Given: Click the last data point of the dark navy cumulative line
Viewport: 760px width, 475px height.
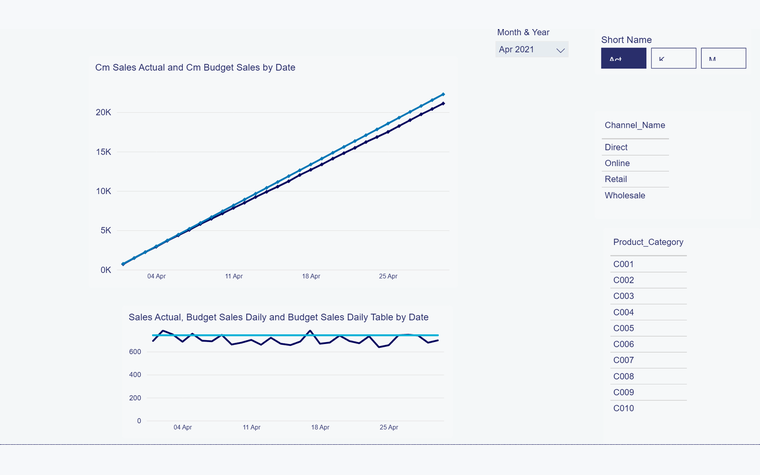Looking at the screenshot, I should tap(443, 103).
